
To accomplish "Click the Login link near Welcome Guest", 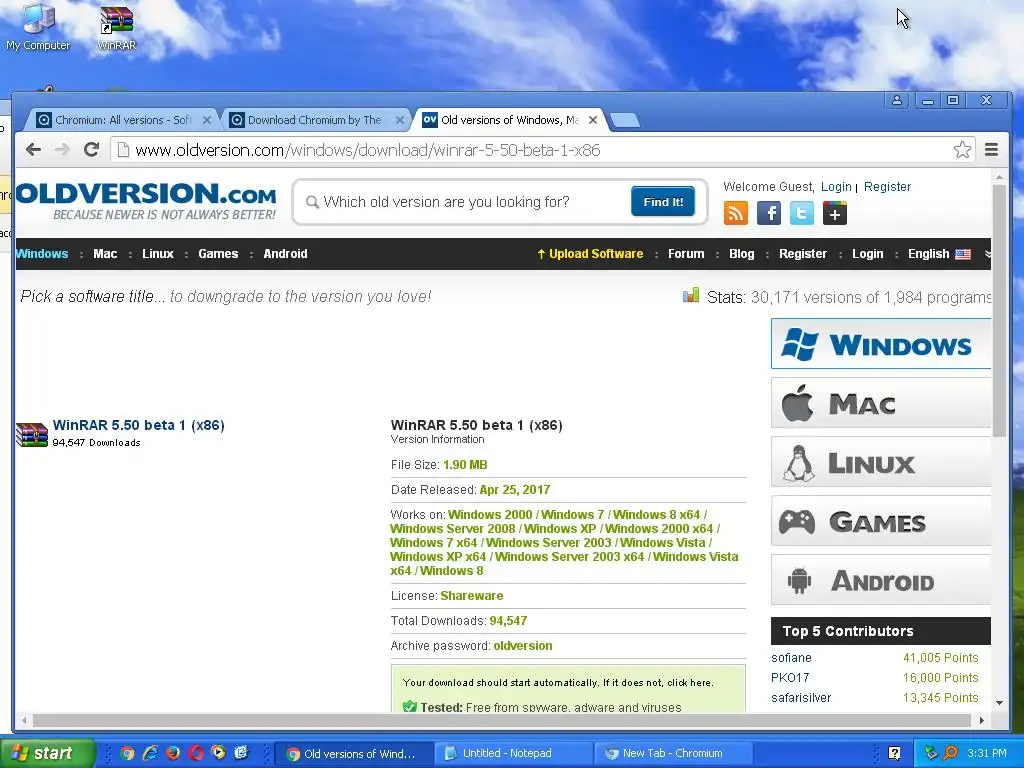I will pyautogui.click(x=836, y=187).
